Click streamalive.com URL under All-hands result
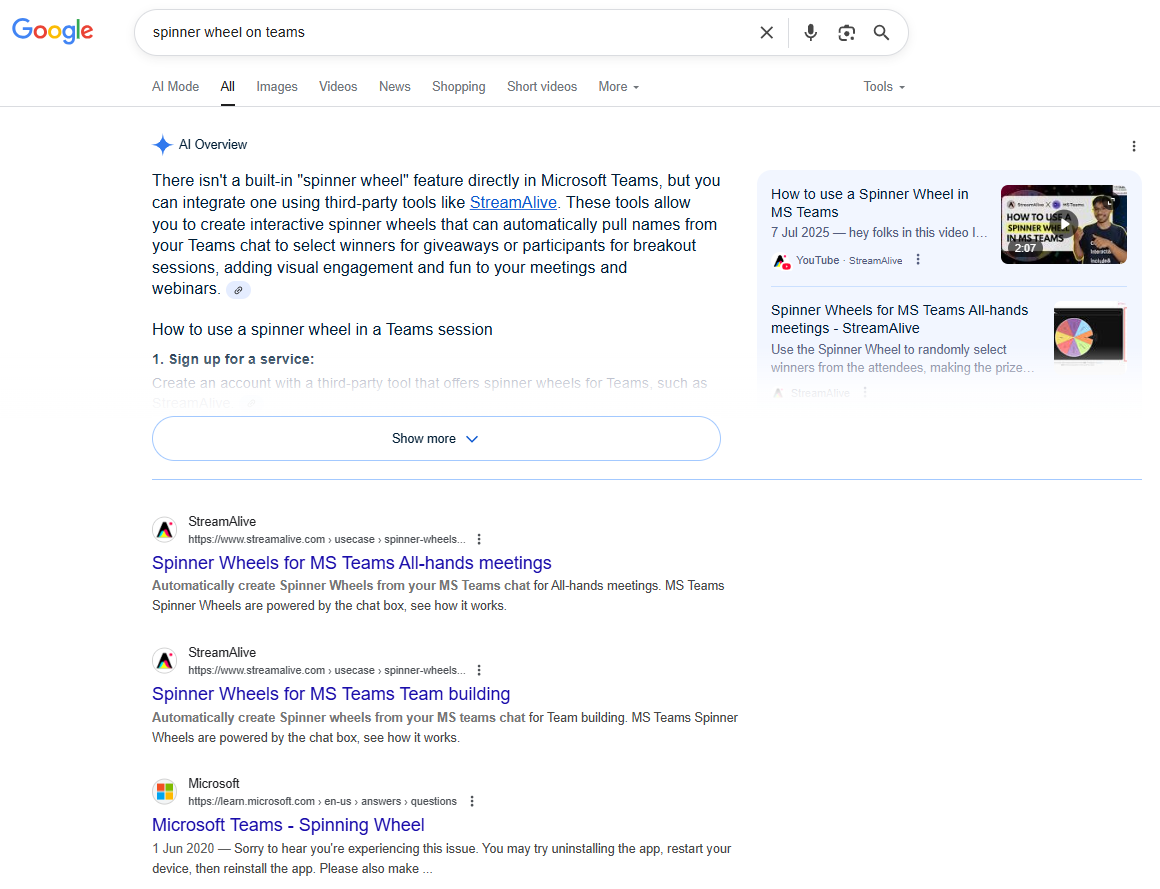 click(327, 539)
